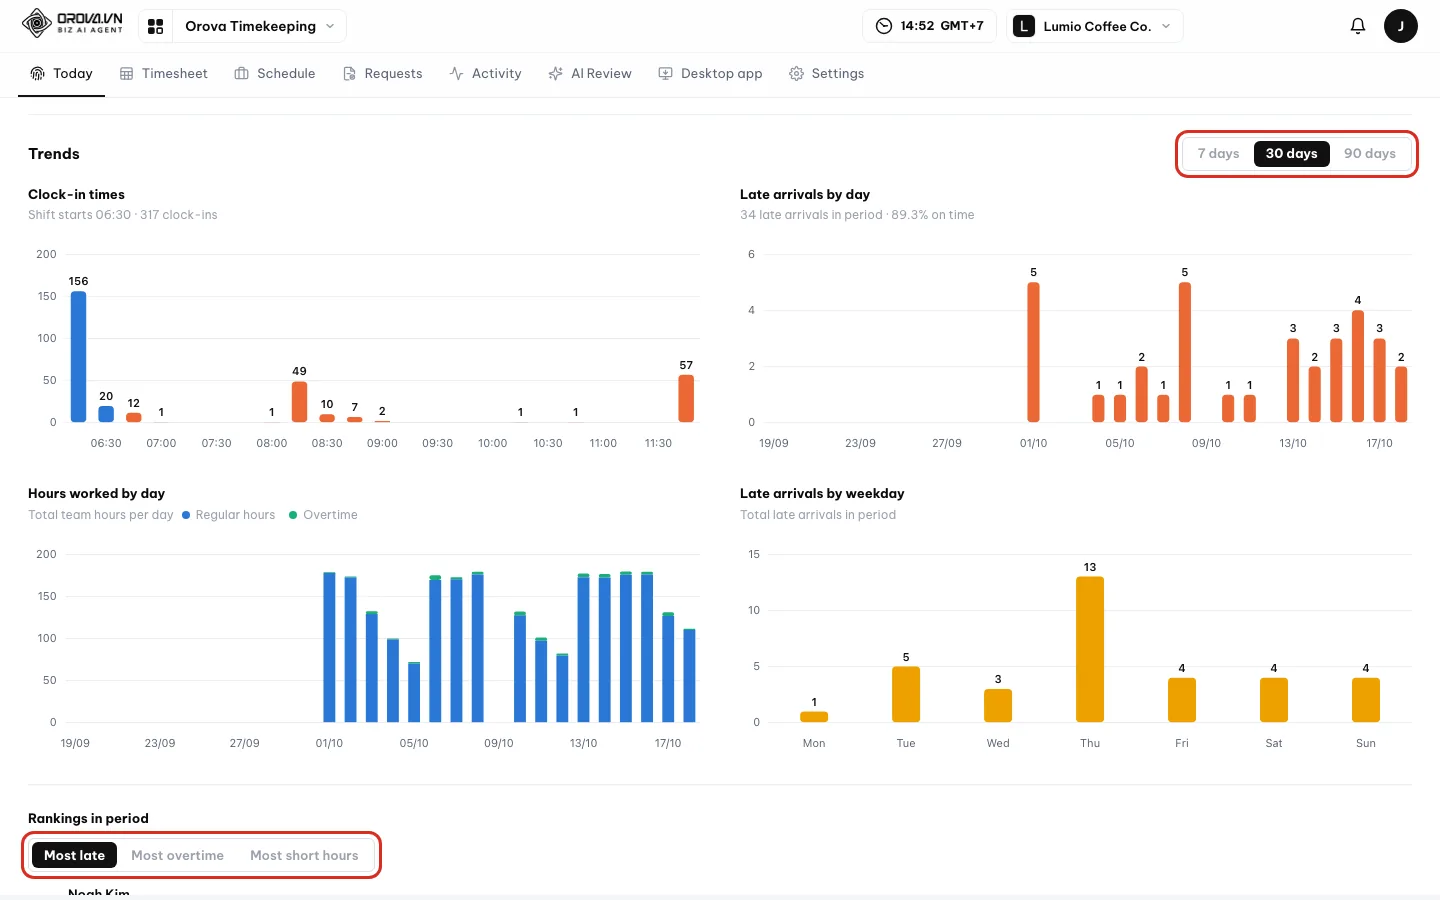Image resolution: width=1440 pixels, height=900 pixels.
Task: Click the clock icon next to 14:52
Action: point(884,26)
